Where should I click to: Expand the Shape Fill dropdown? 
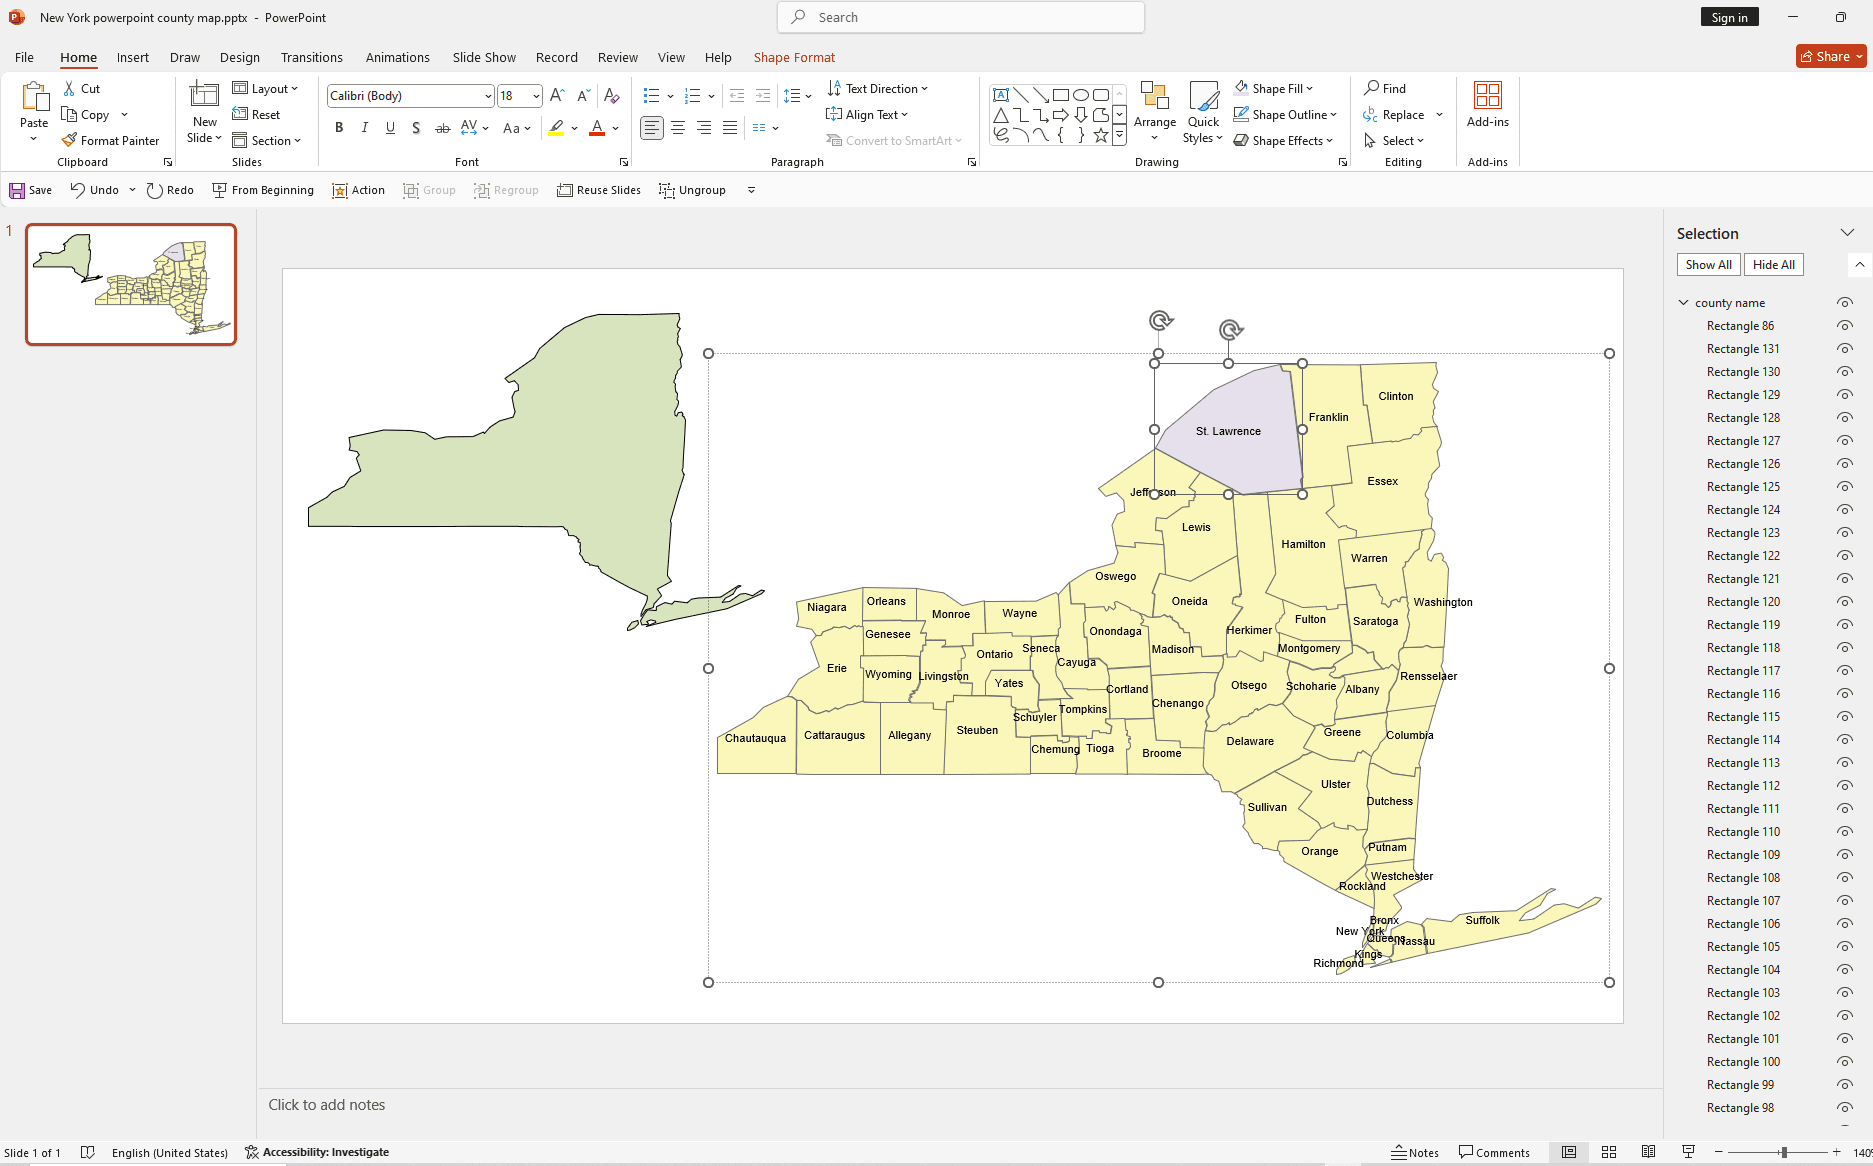(1309, 89)
